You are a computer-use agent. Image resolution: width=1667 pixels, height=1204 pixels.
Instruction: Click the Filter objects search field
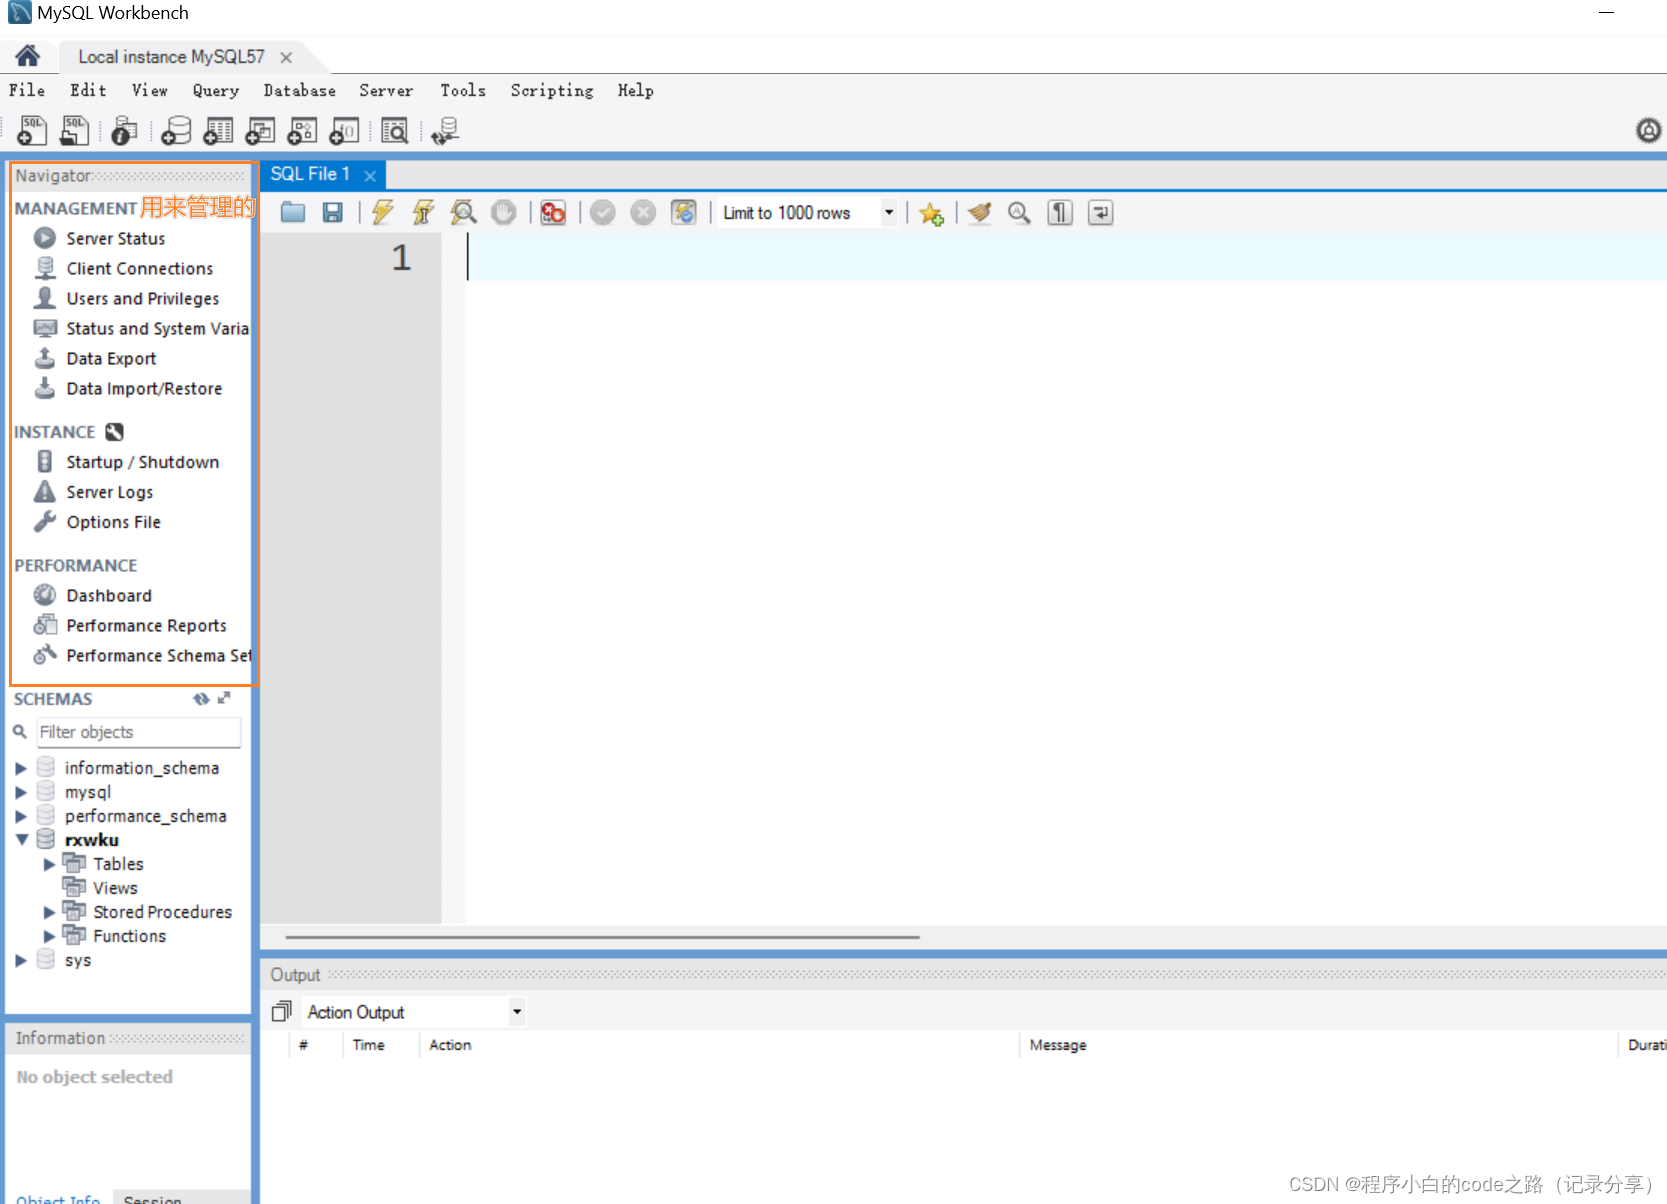[x=139, y=732]
